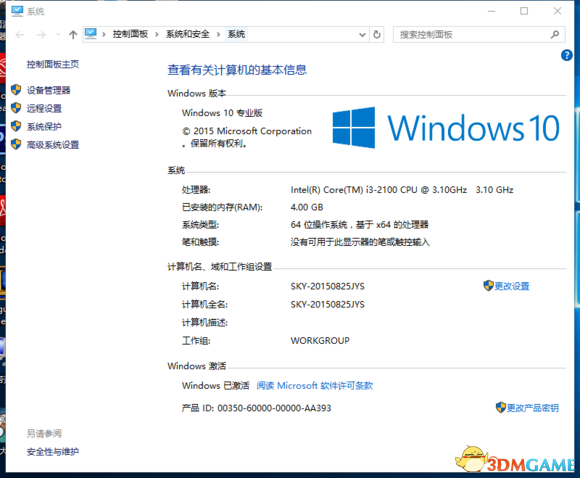Click the refresh icon in address bar
This screenshot has width=580, height=478.
tap(377, 34)
